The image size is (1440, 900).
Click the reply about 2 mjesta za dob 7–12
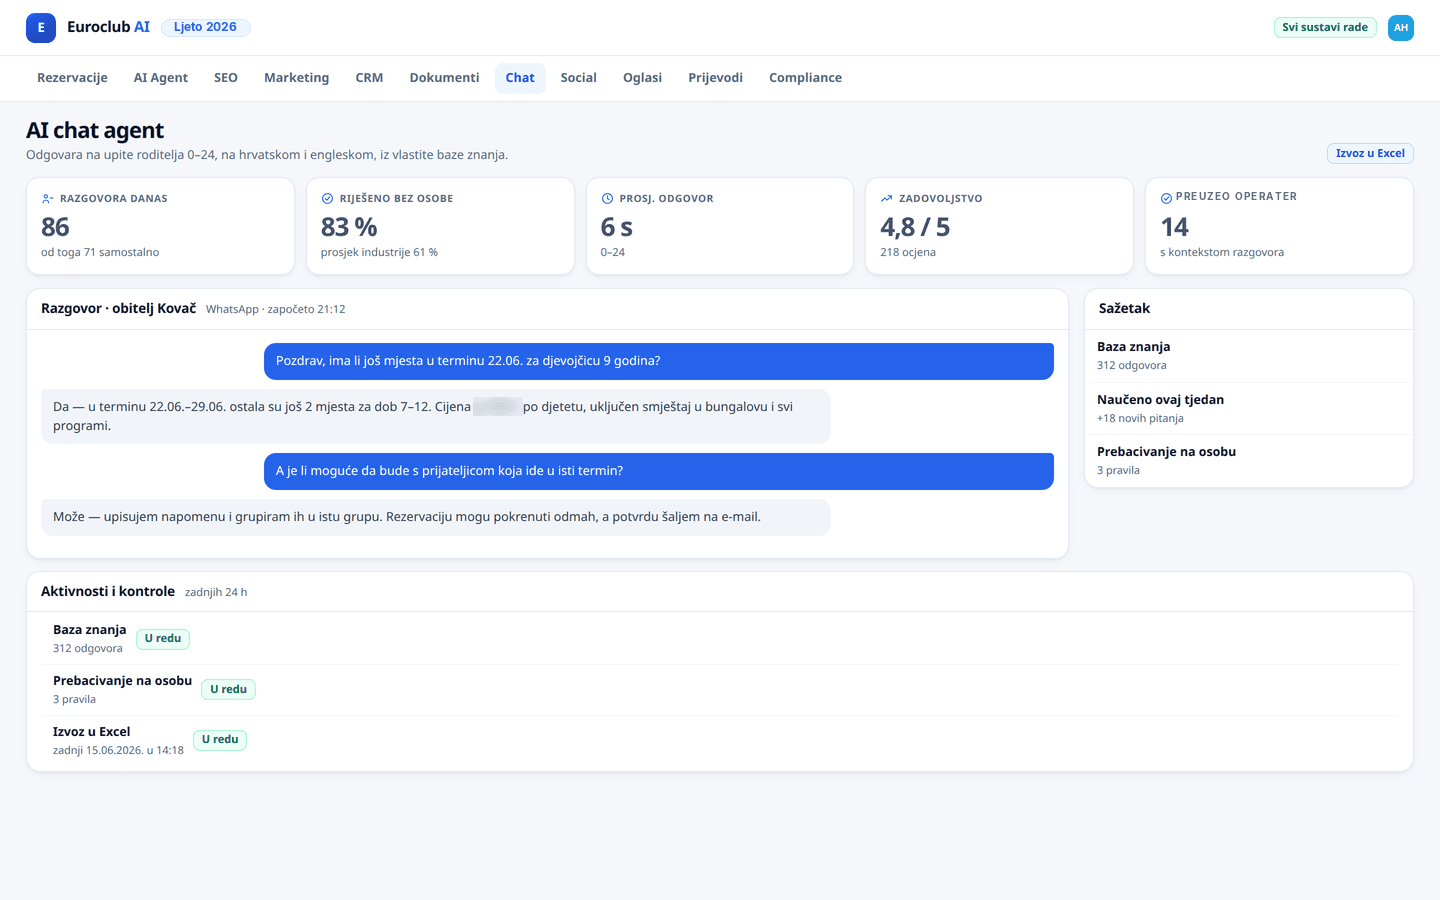pyautogui.click(x=435, y=416)
